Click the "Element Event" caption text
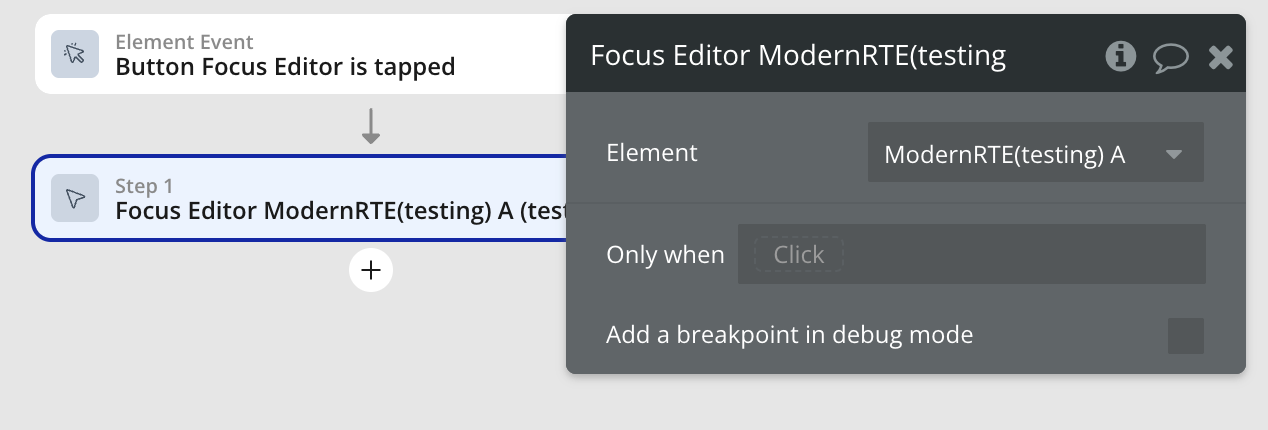The height and width of the screenshot is (430, 1268). click(x=184, y=42)
